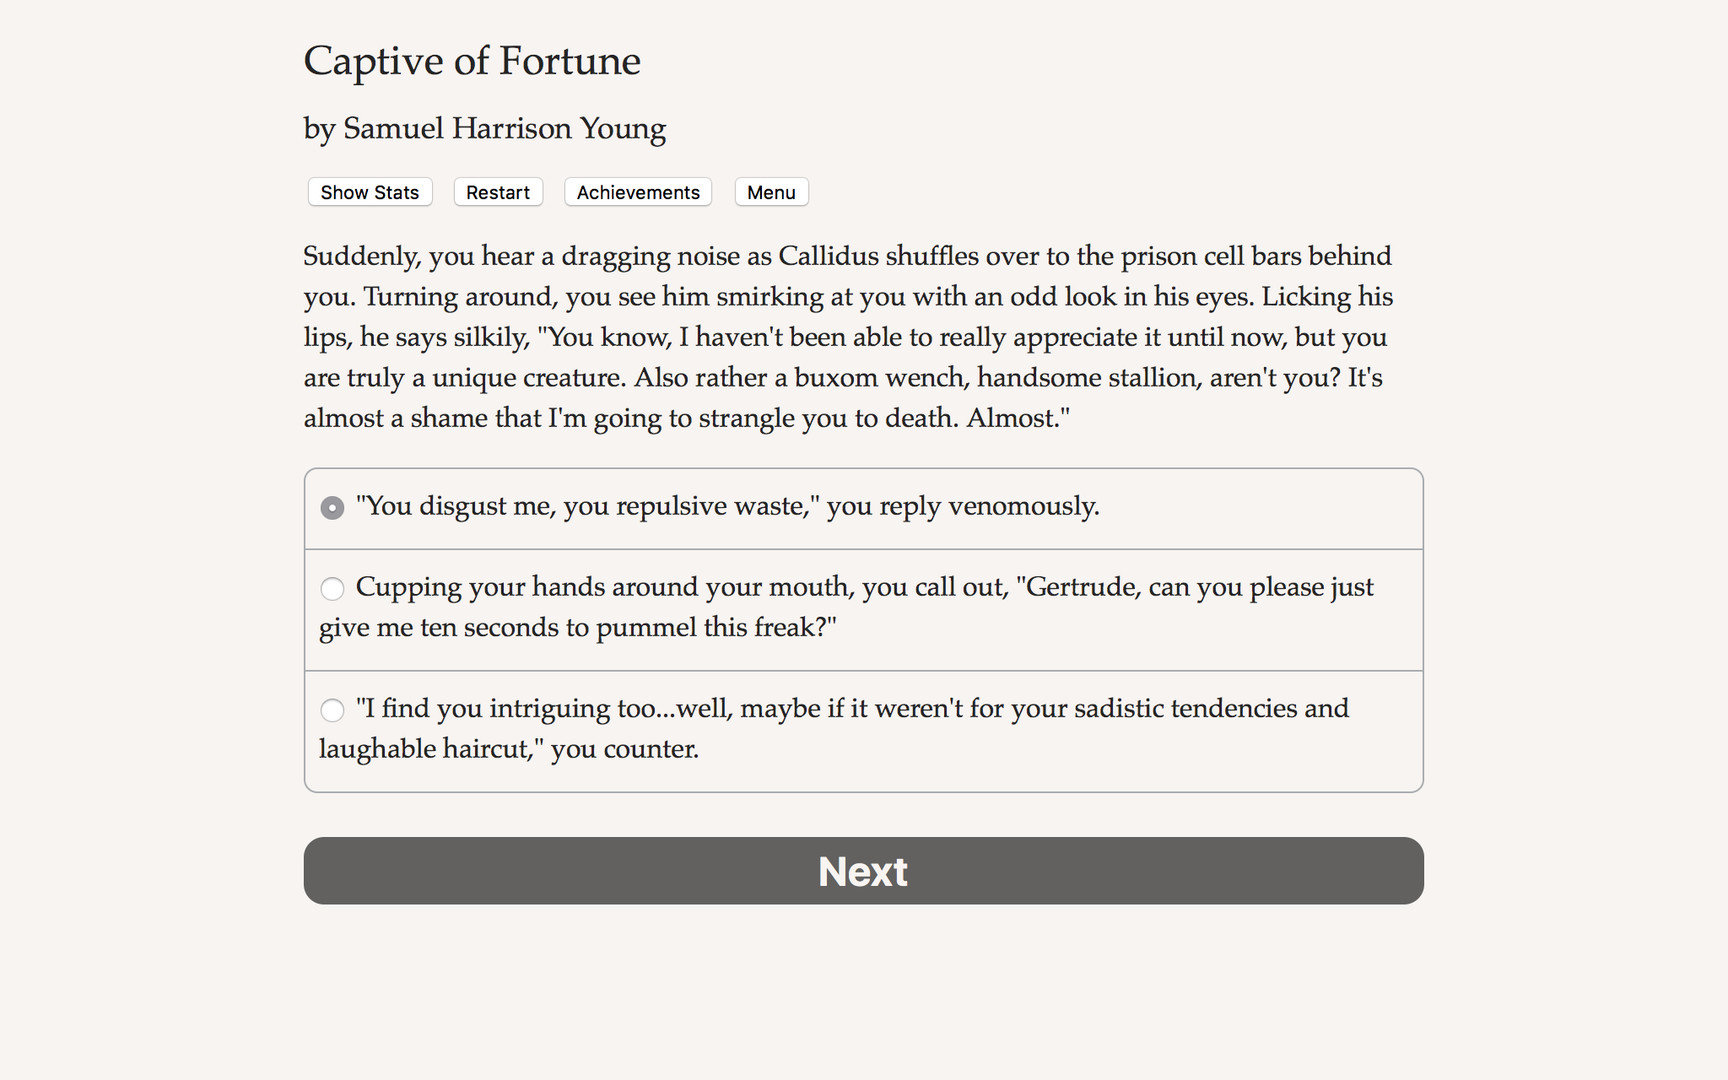The width and height of the screenshot is (1728, 1080).
Task: Open the game Menu
Action: coord(770,192)
